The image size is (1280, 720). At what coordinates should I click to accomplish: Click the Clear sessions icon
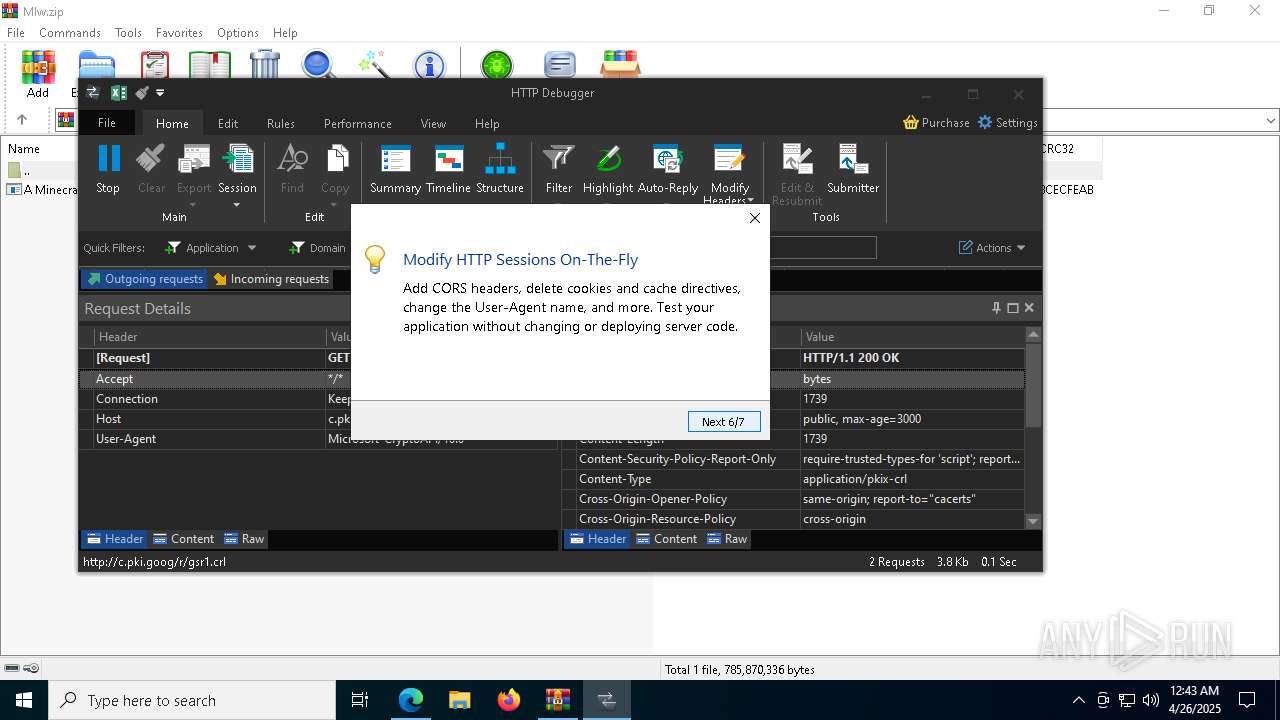[x=151, y=159]
